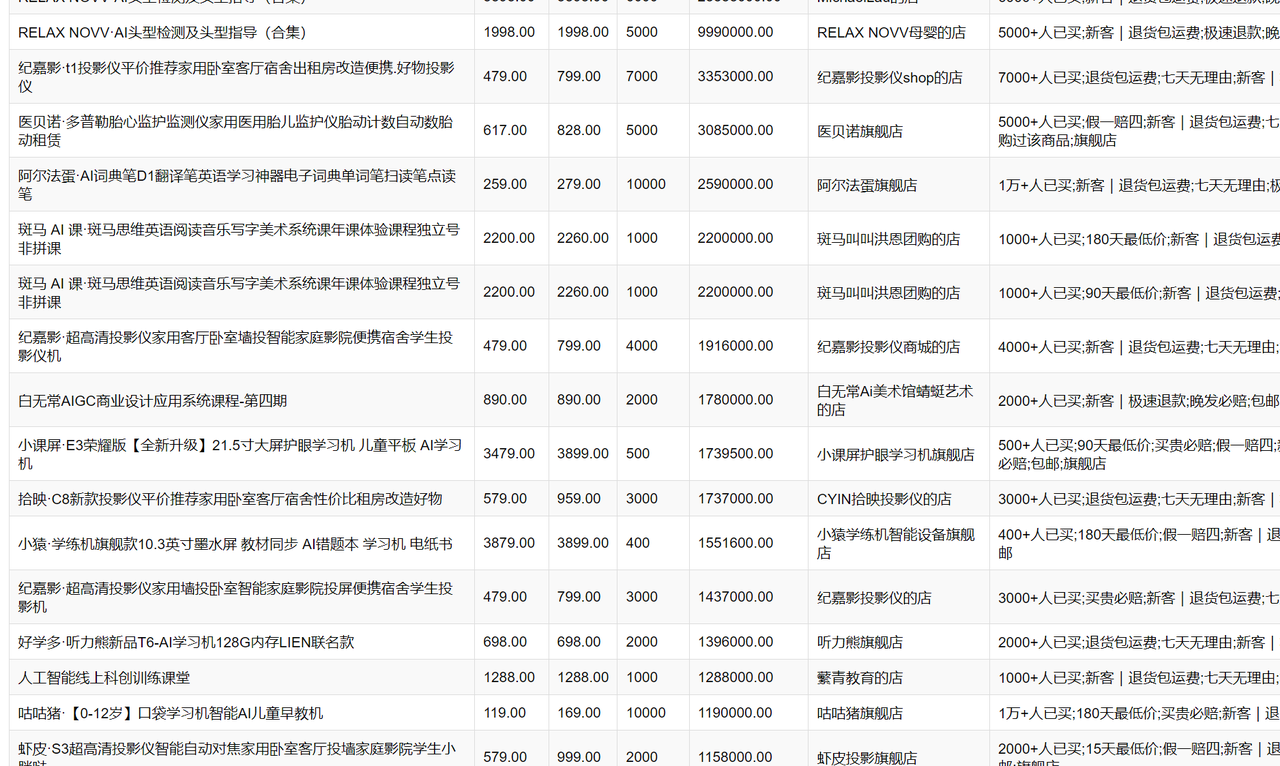Select the 虾皮·S3超高清投影仪 product title
Image resolution: width=1280 pixels, height=766 pixels.
point(236,752)
